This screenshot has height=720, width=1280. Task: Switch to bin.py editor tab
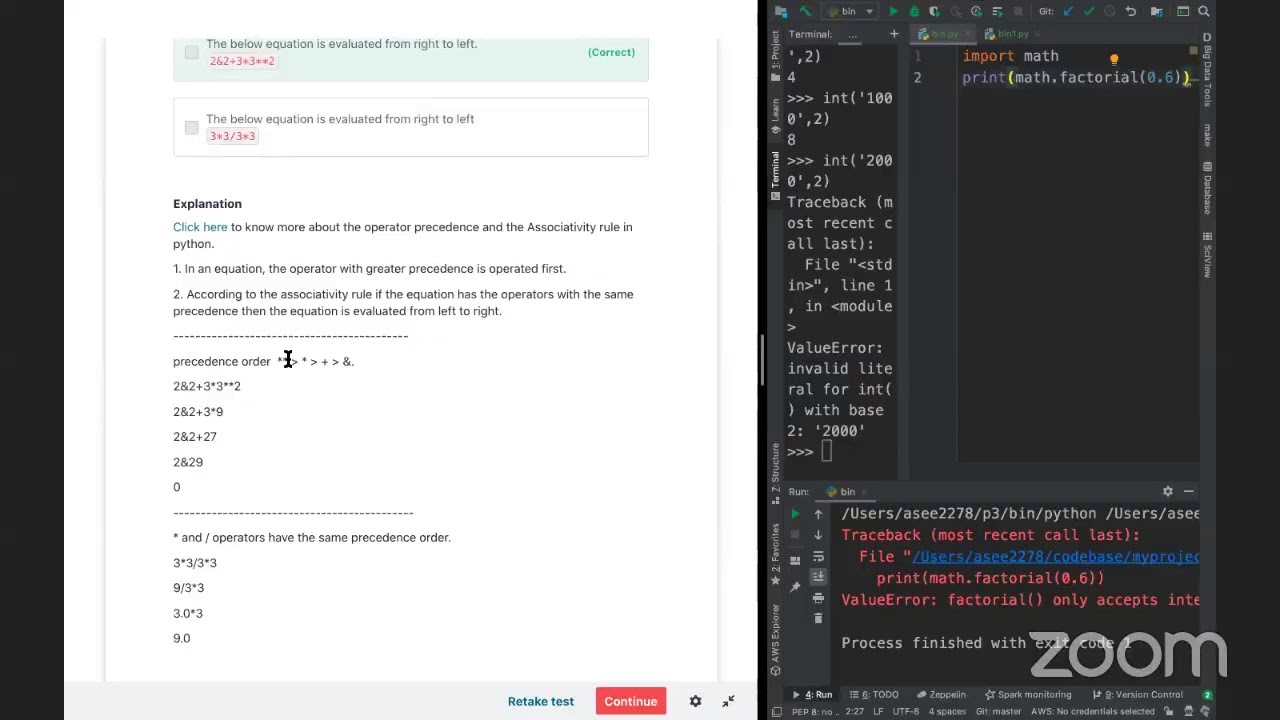pyautogui.click(x=945, y=34)
